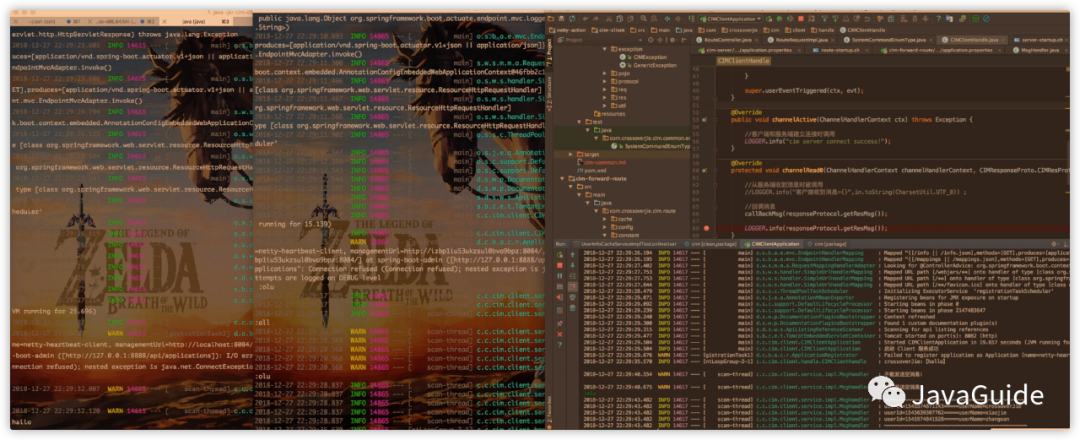Collapse the cim-forward-route module

(x=560, y=178)
